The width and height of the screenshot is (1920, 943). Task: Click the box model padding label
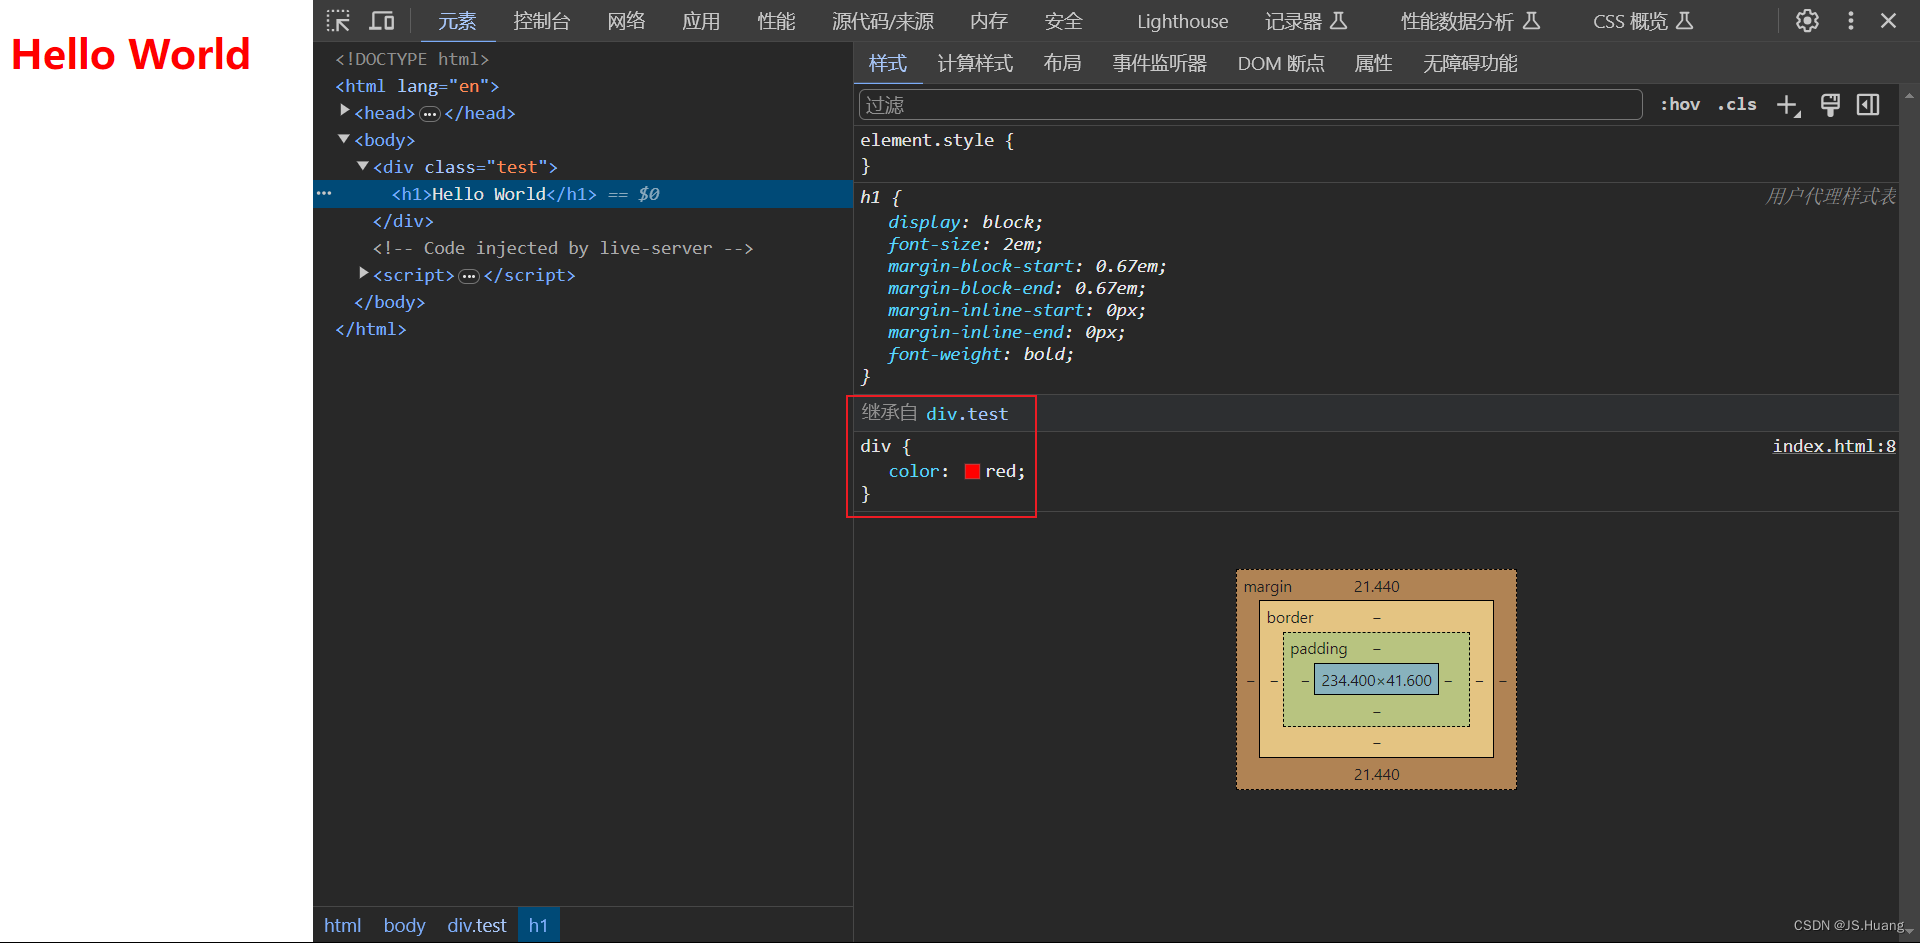(x=1318, y=649)
